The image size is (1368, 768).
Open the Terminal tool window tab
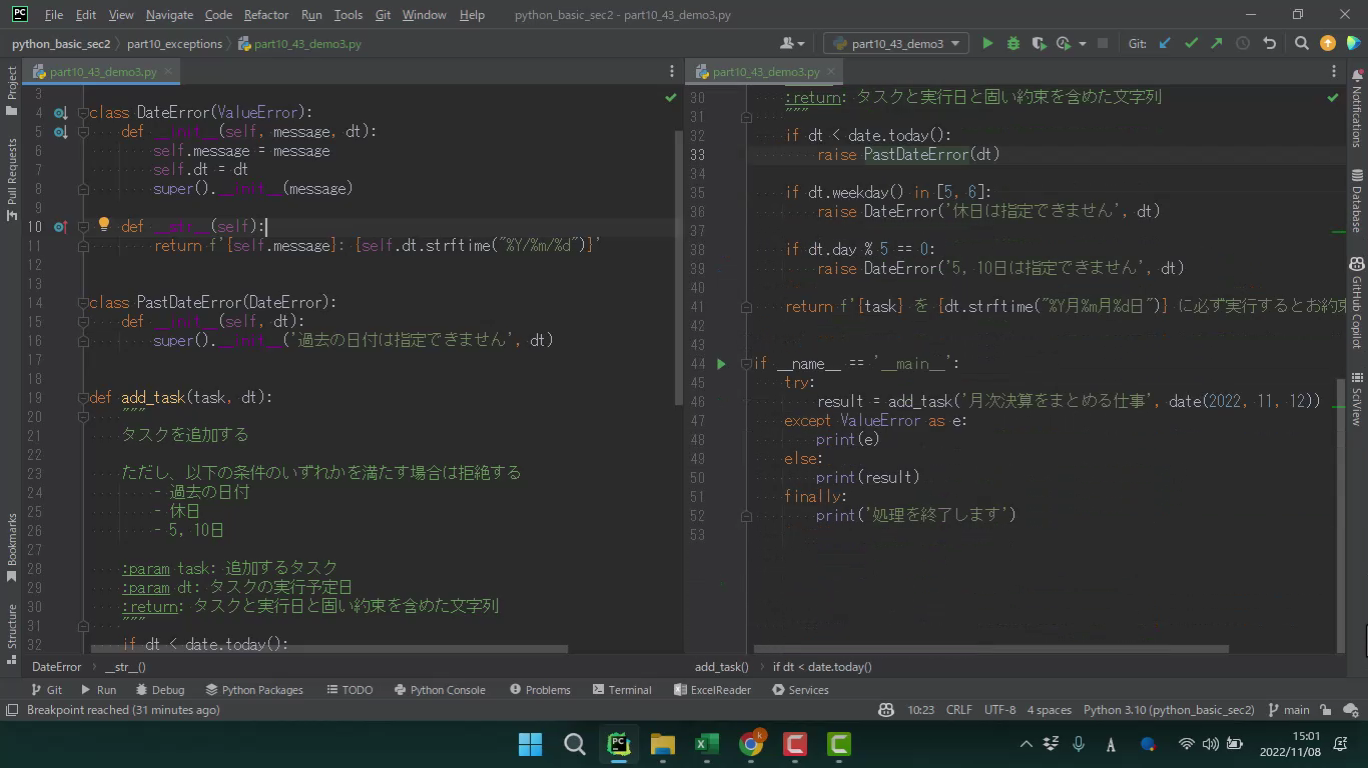pos(622,690)
